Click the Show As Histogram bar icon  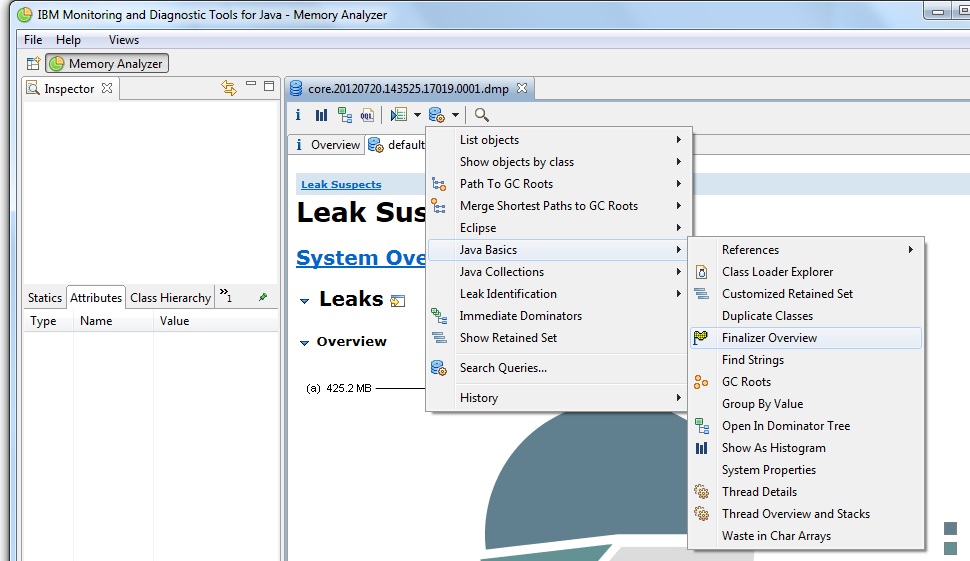[x=701, y=448]
